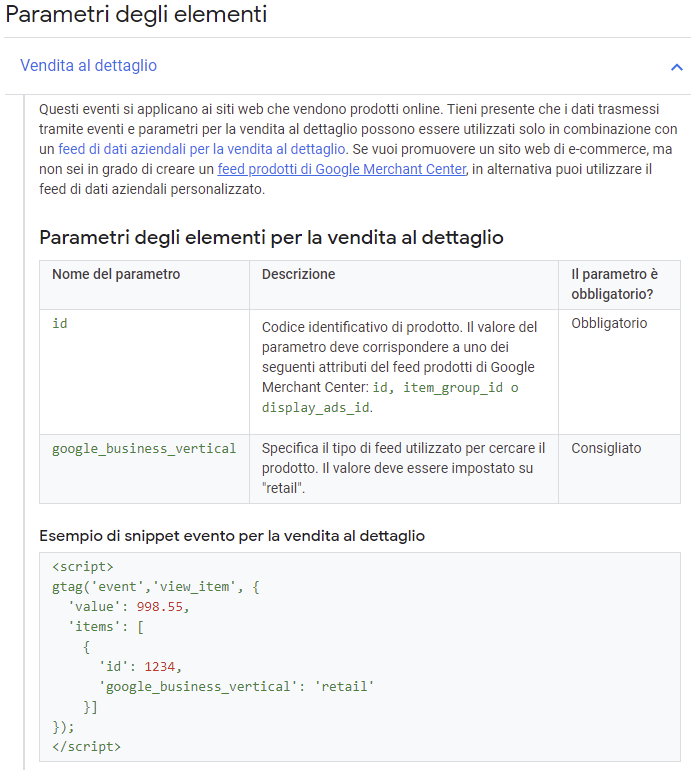Image resolution: width=691 pixels, height=770 pixels.
Task: Click the "Il parametro è obbligatorio?" column header
Action: coord(614,284)
